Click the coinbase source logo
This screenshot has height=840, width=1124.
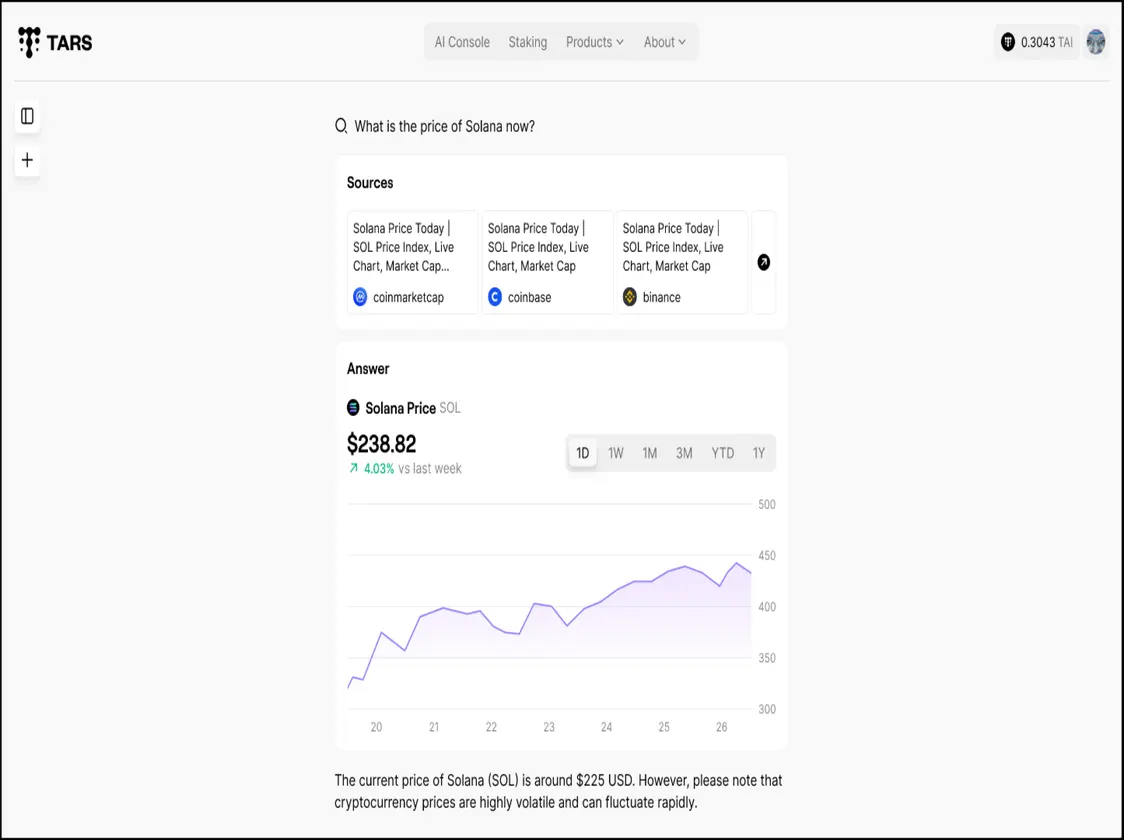click(495, 297)
